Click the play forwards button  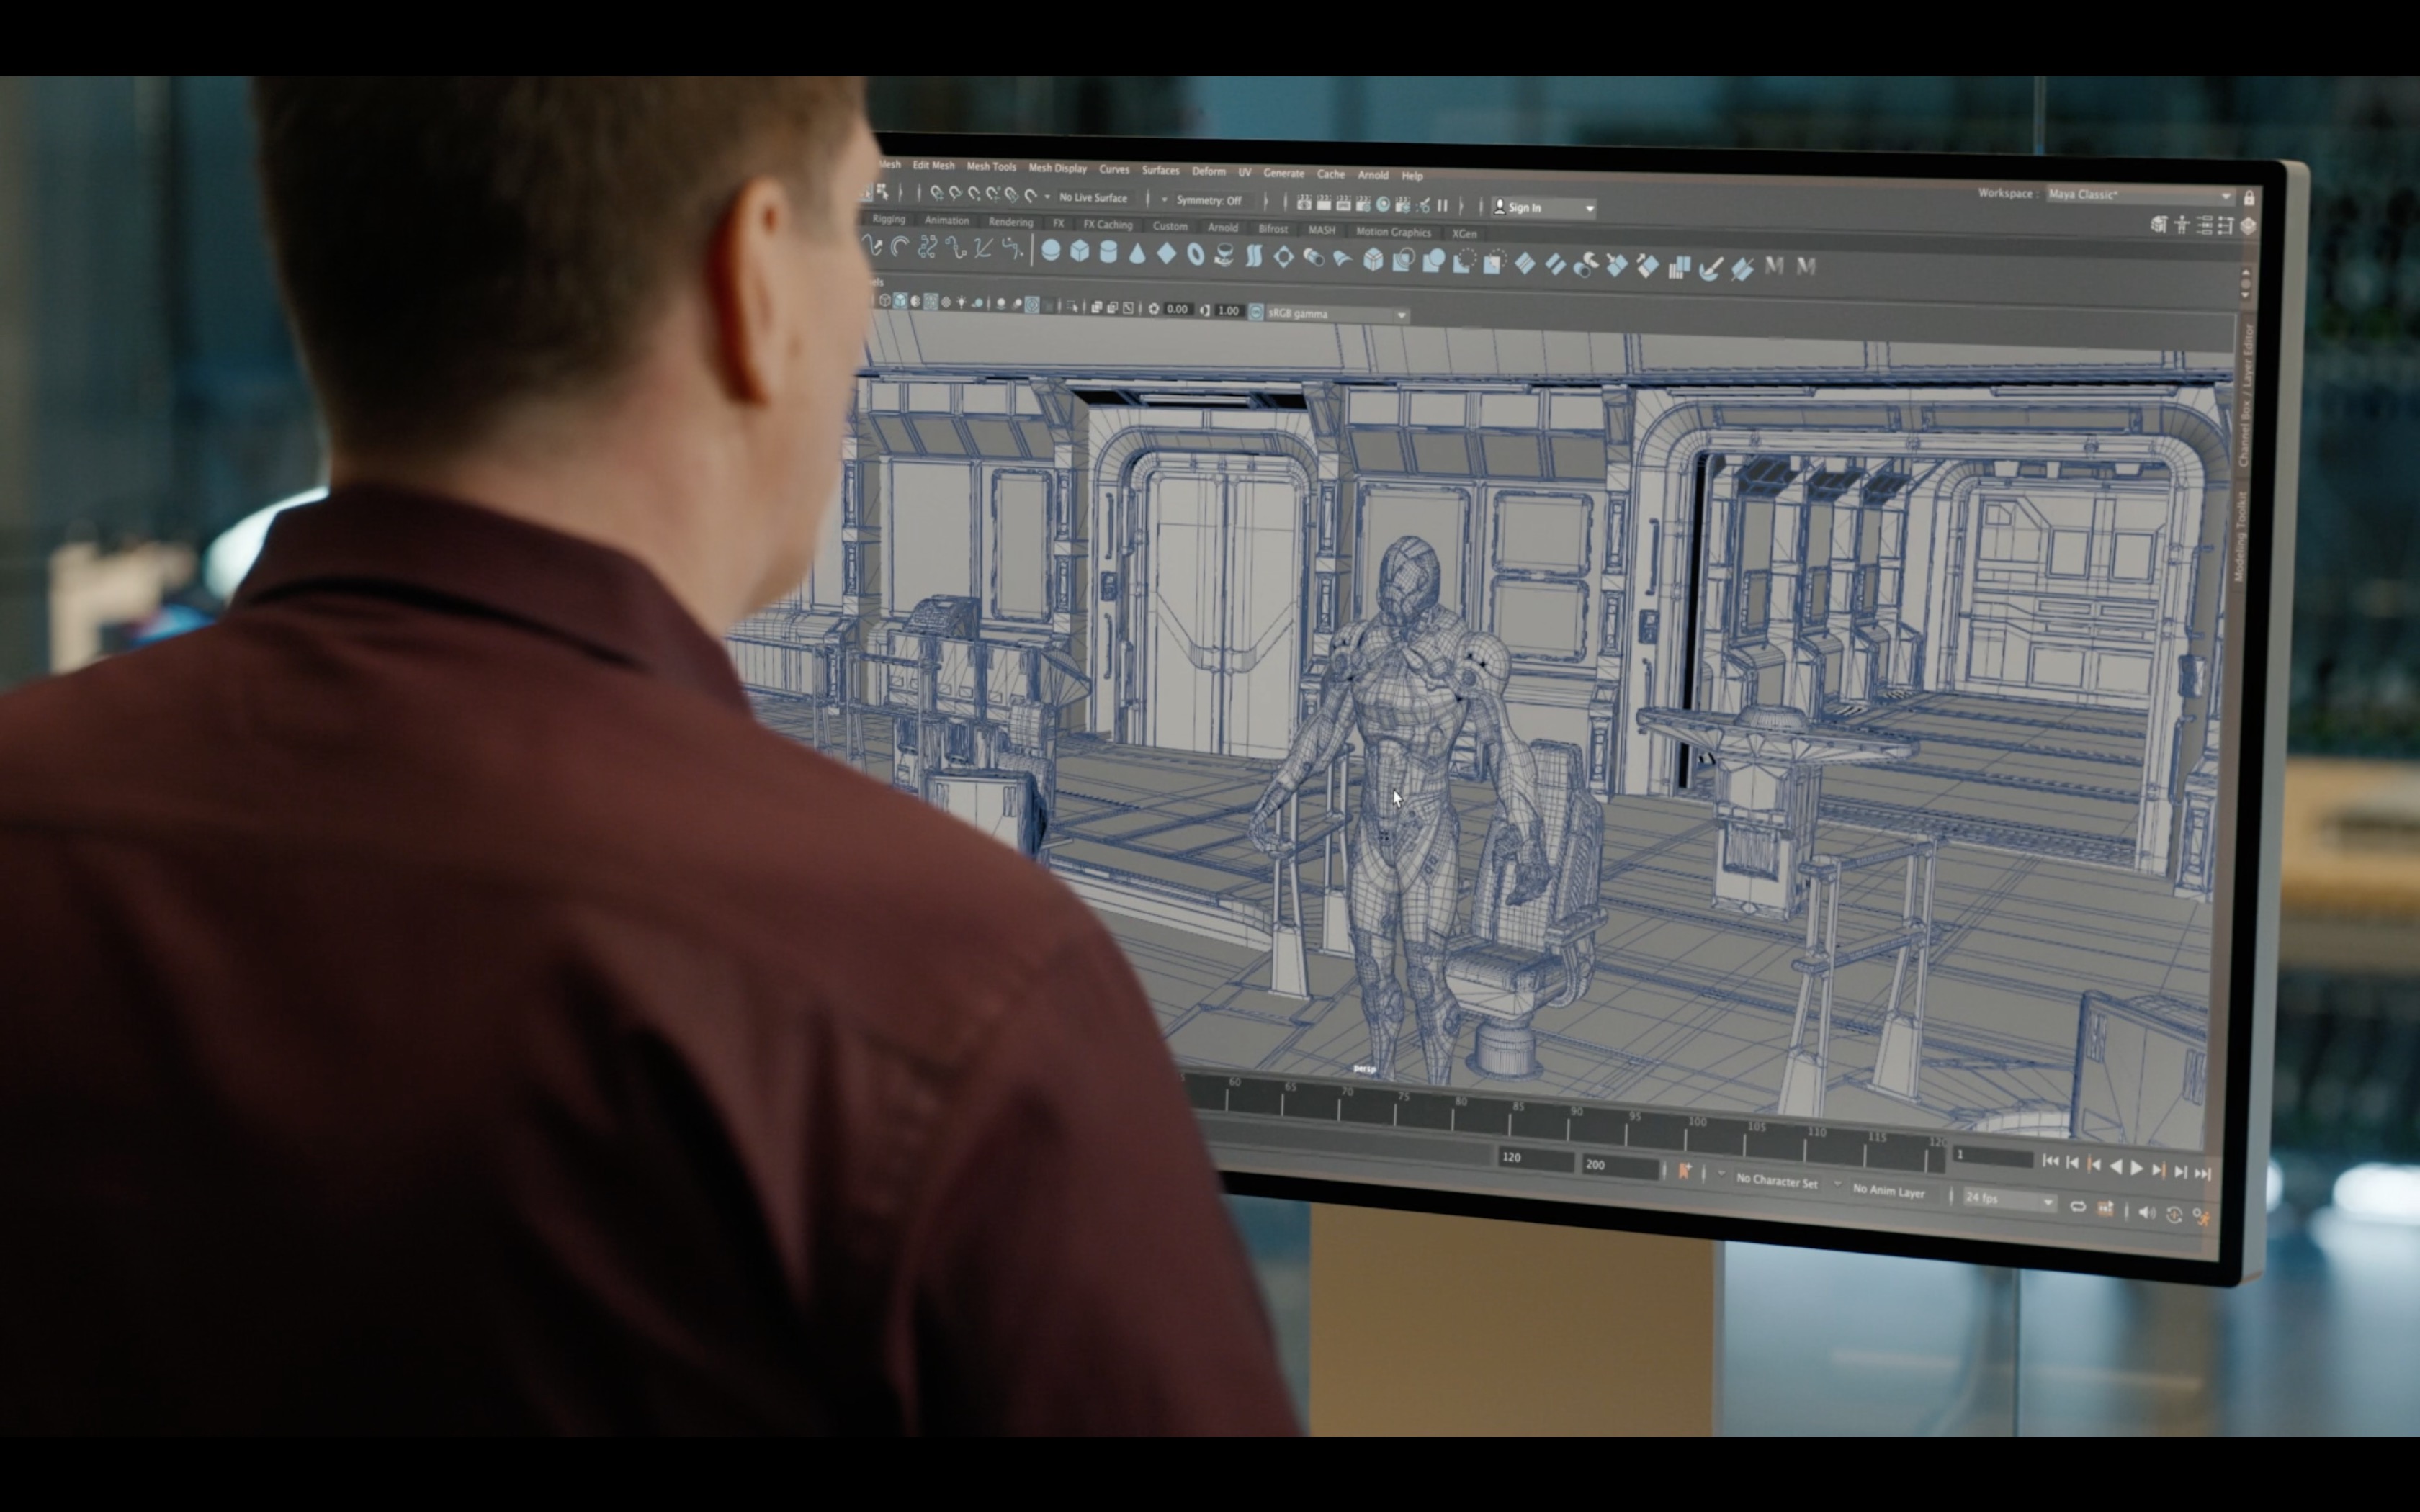click(x=2136, y=1168)
